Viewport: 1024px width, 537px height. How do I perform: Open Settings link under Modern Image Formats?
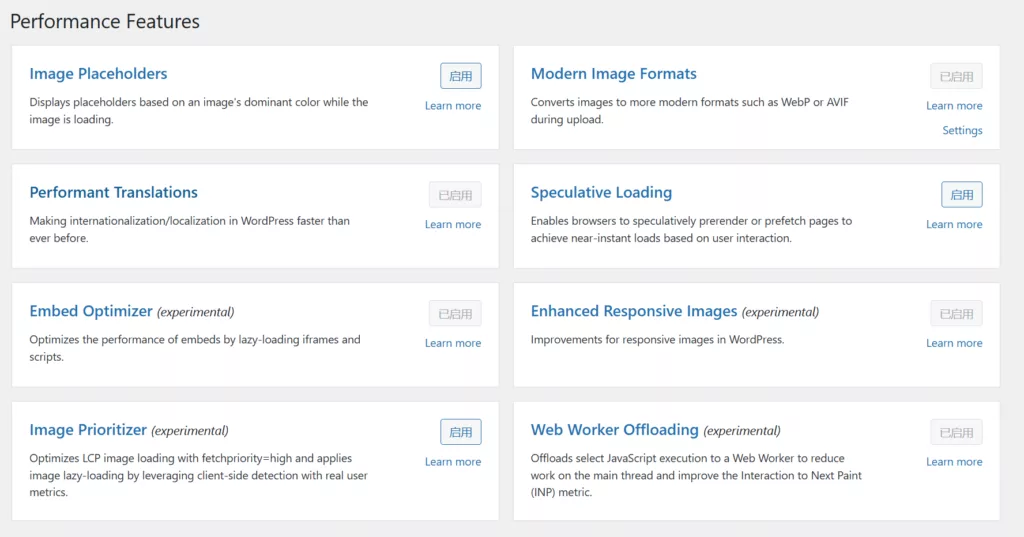pyautogui.click(x=962, y=131)
